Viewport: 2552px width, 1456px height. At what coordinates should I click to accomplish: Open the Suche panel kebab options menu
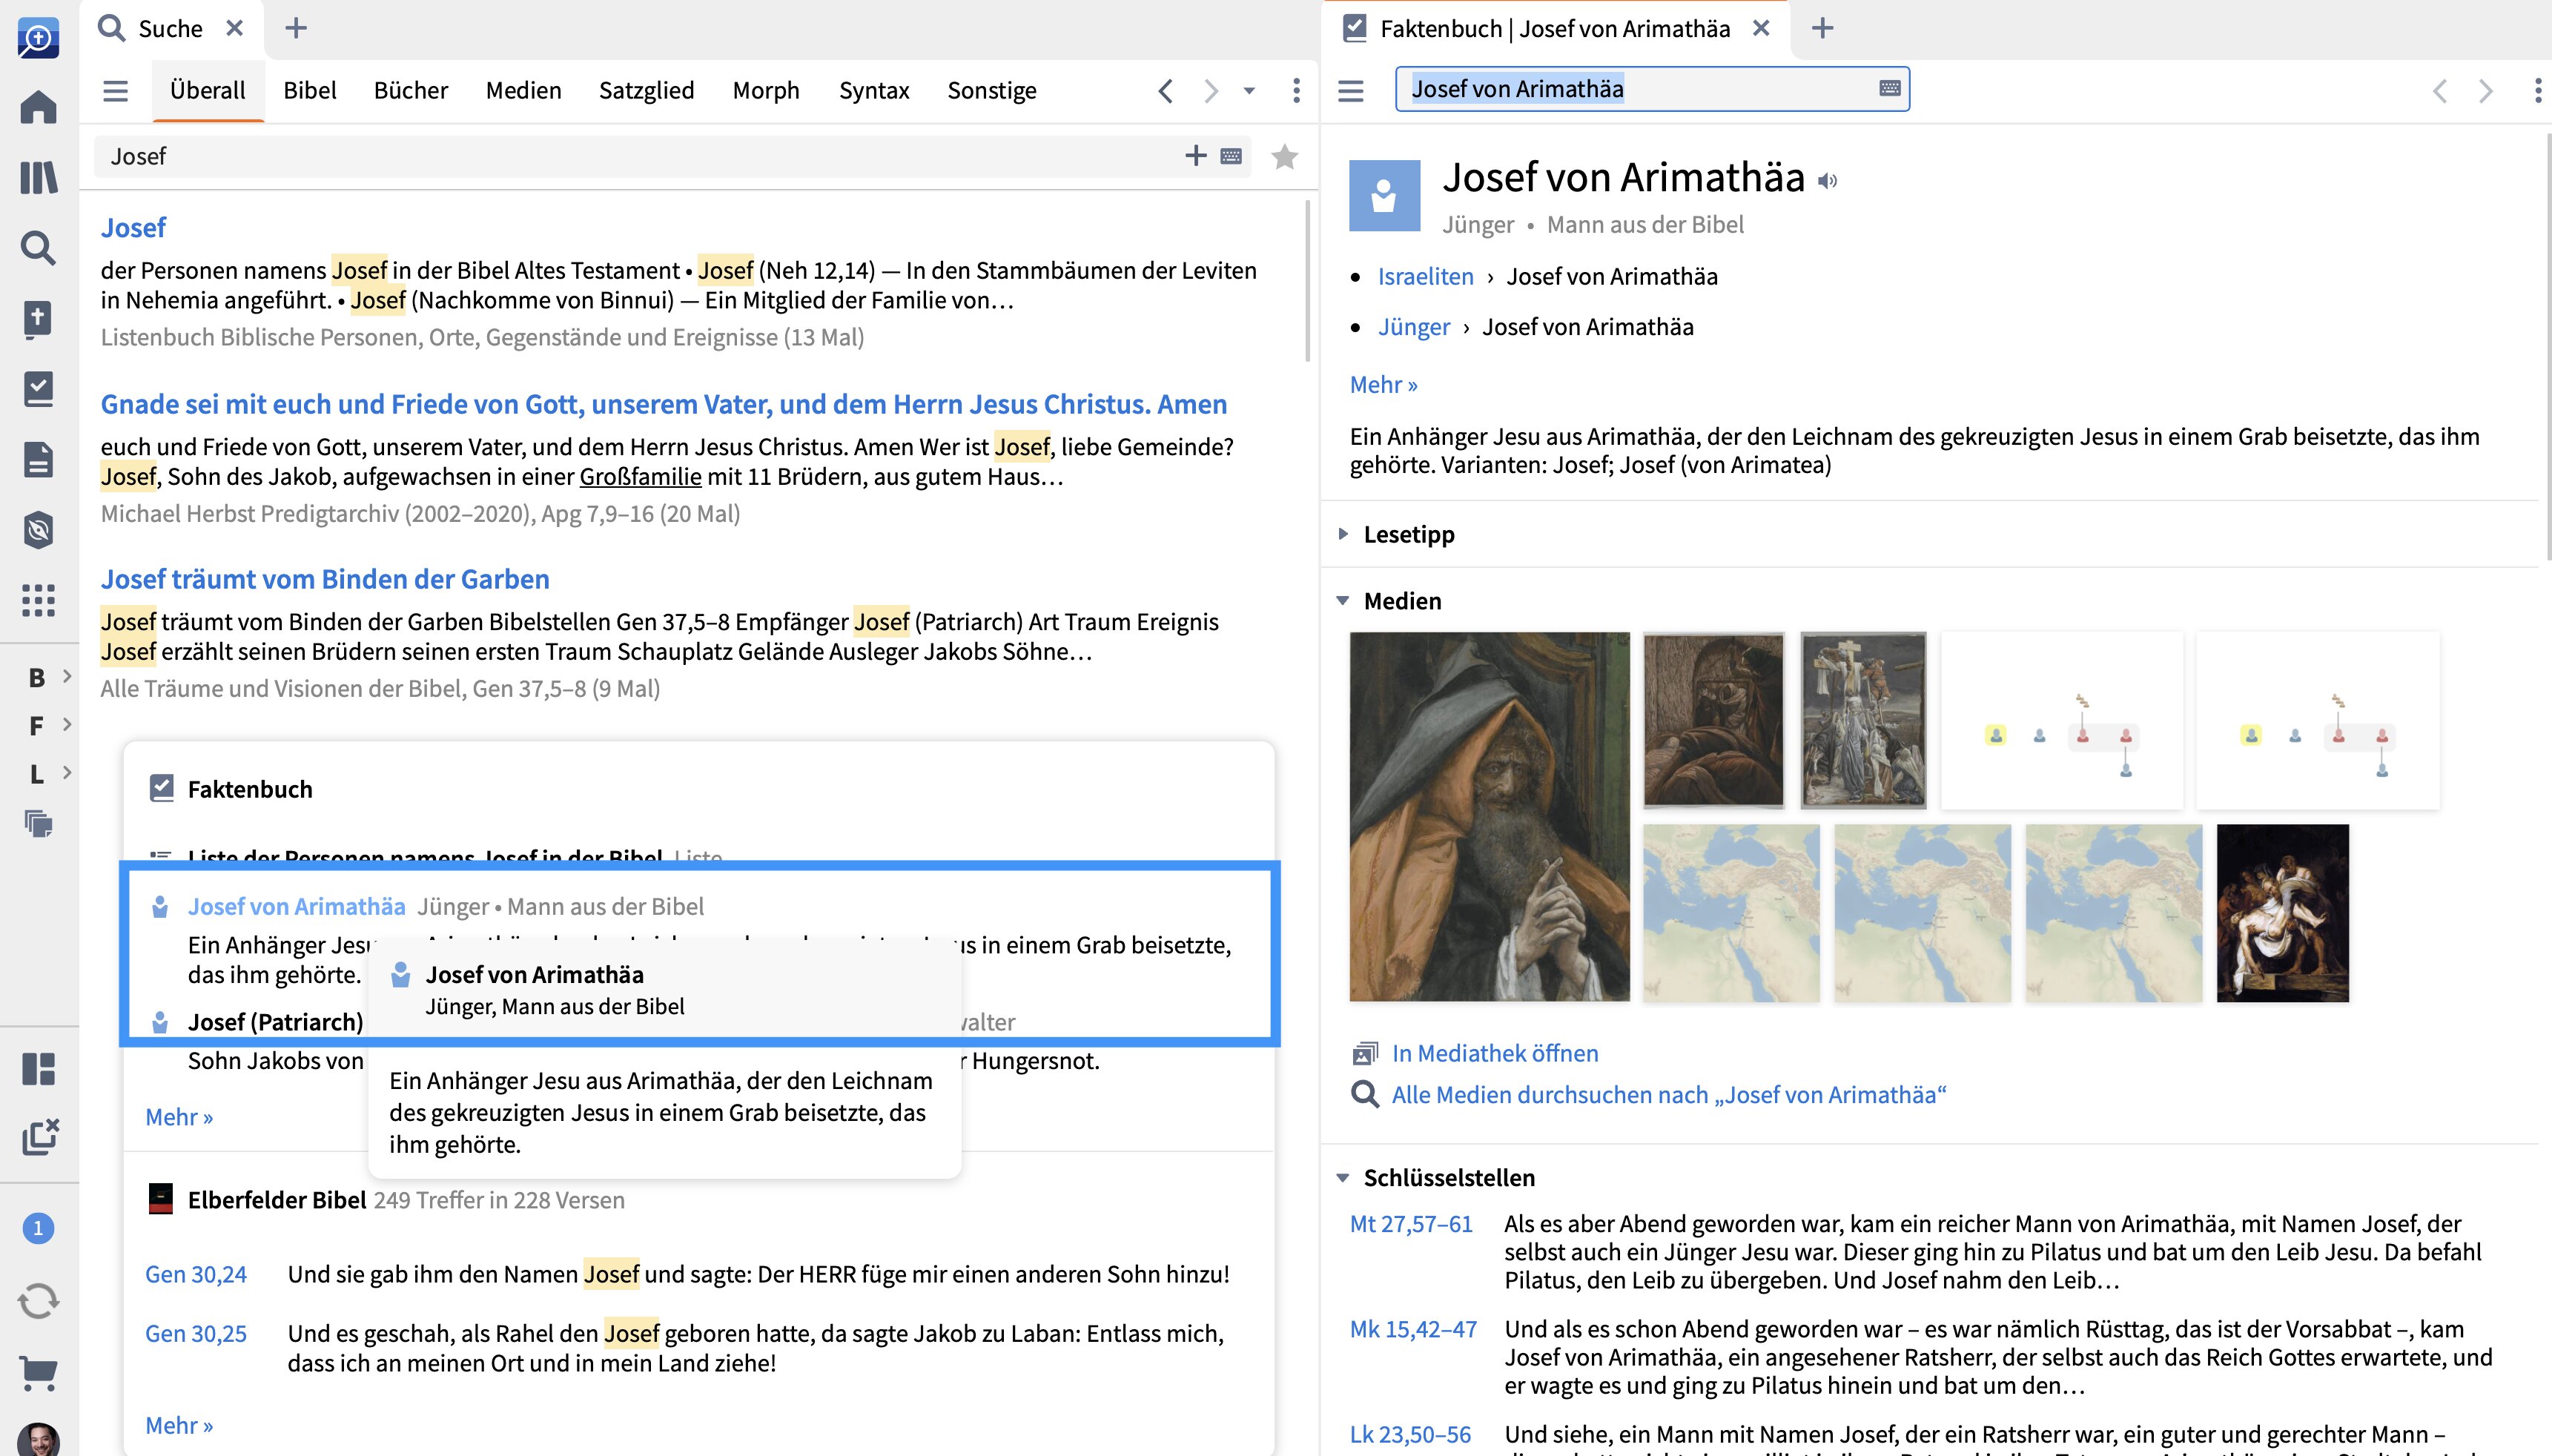1297,91
